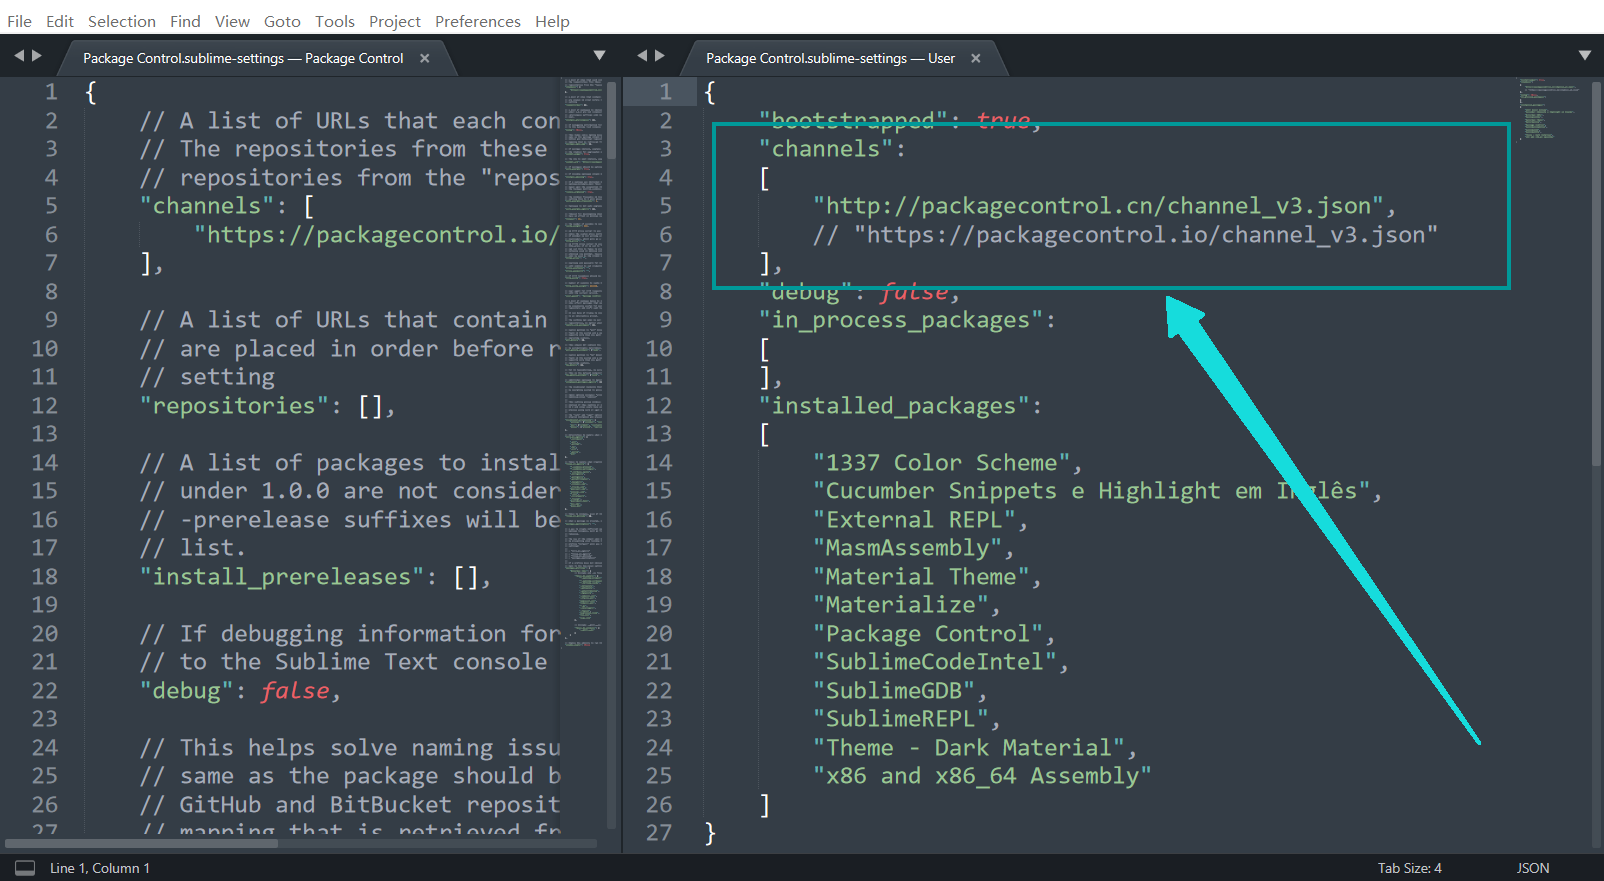
Task: Click the packagecontrol.cn channel URL line
Action: [x=1104, y=206]
